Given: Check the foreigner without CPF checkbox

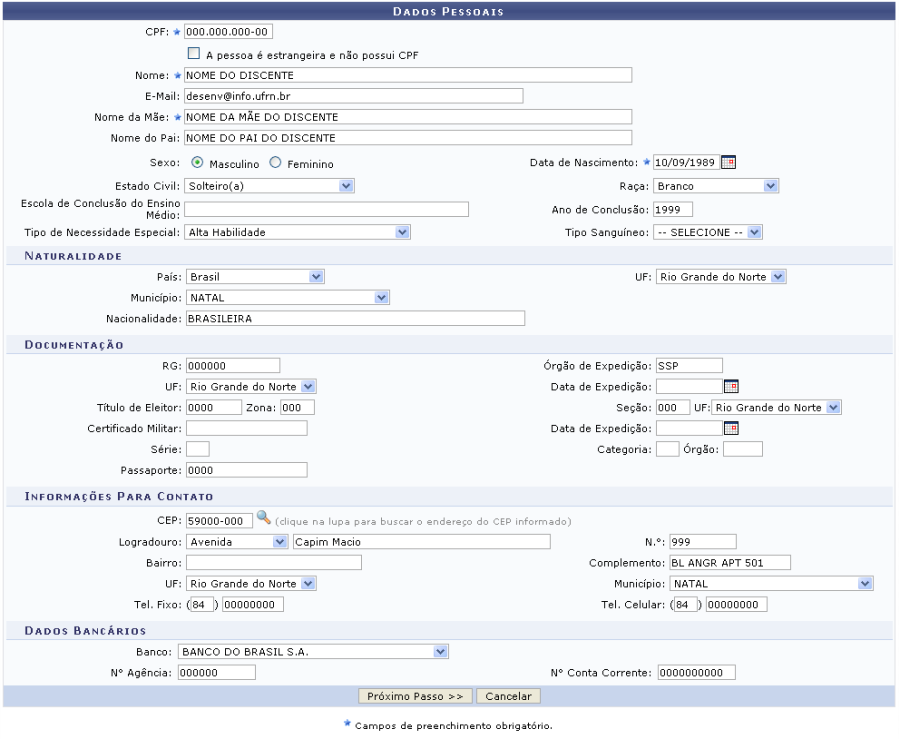Looking at the screenshot, I should [194, 54].
